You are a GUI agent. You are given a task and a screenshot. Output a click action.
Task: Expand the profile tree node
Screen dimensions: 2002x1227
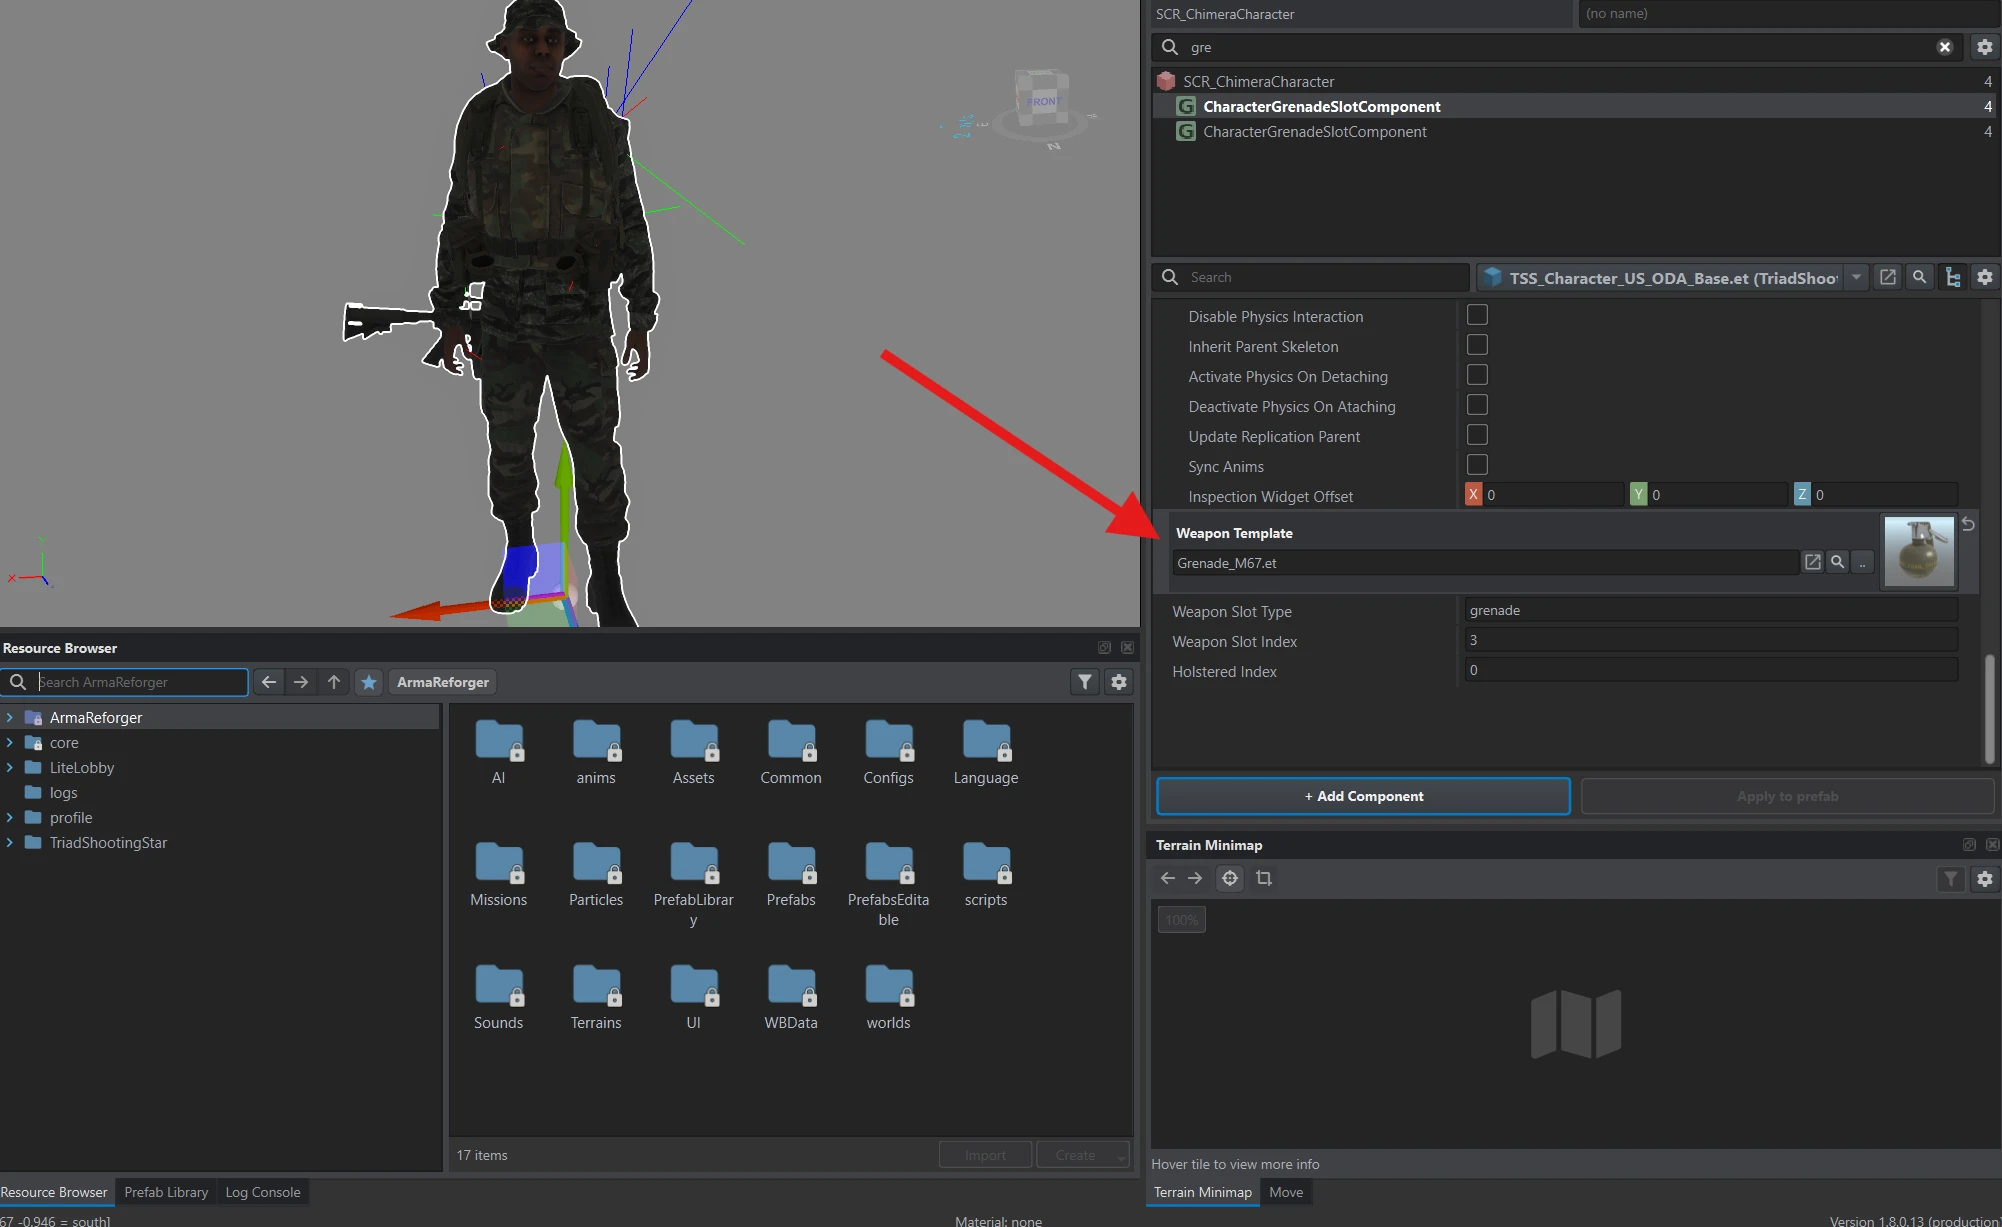[x=10, y=817]
